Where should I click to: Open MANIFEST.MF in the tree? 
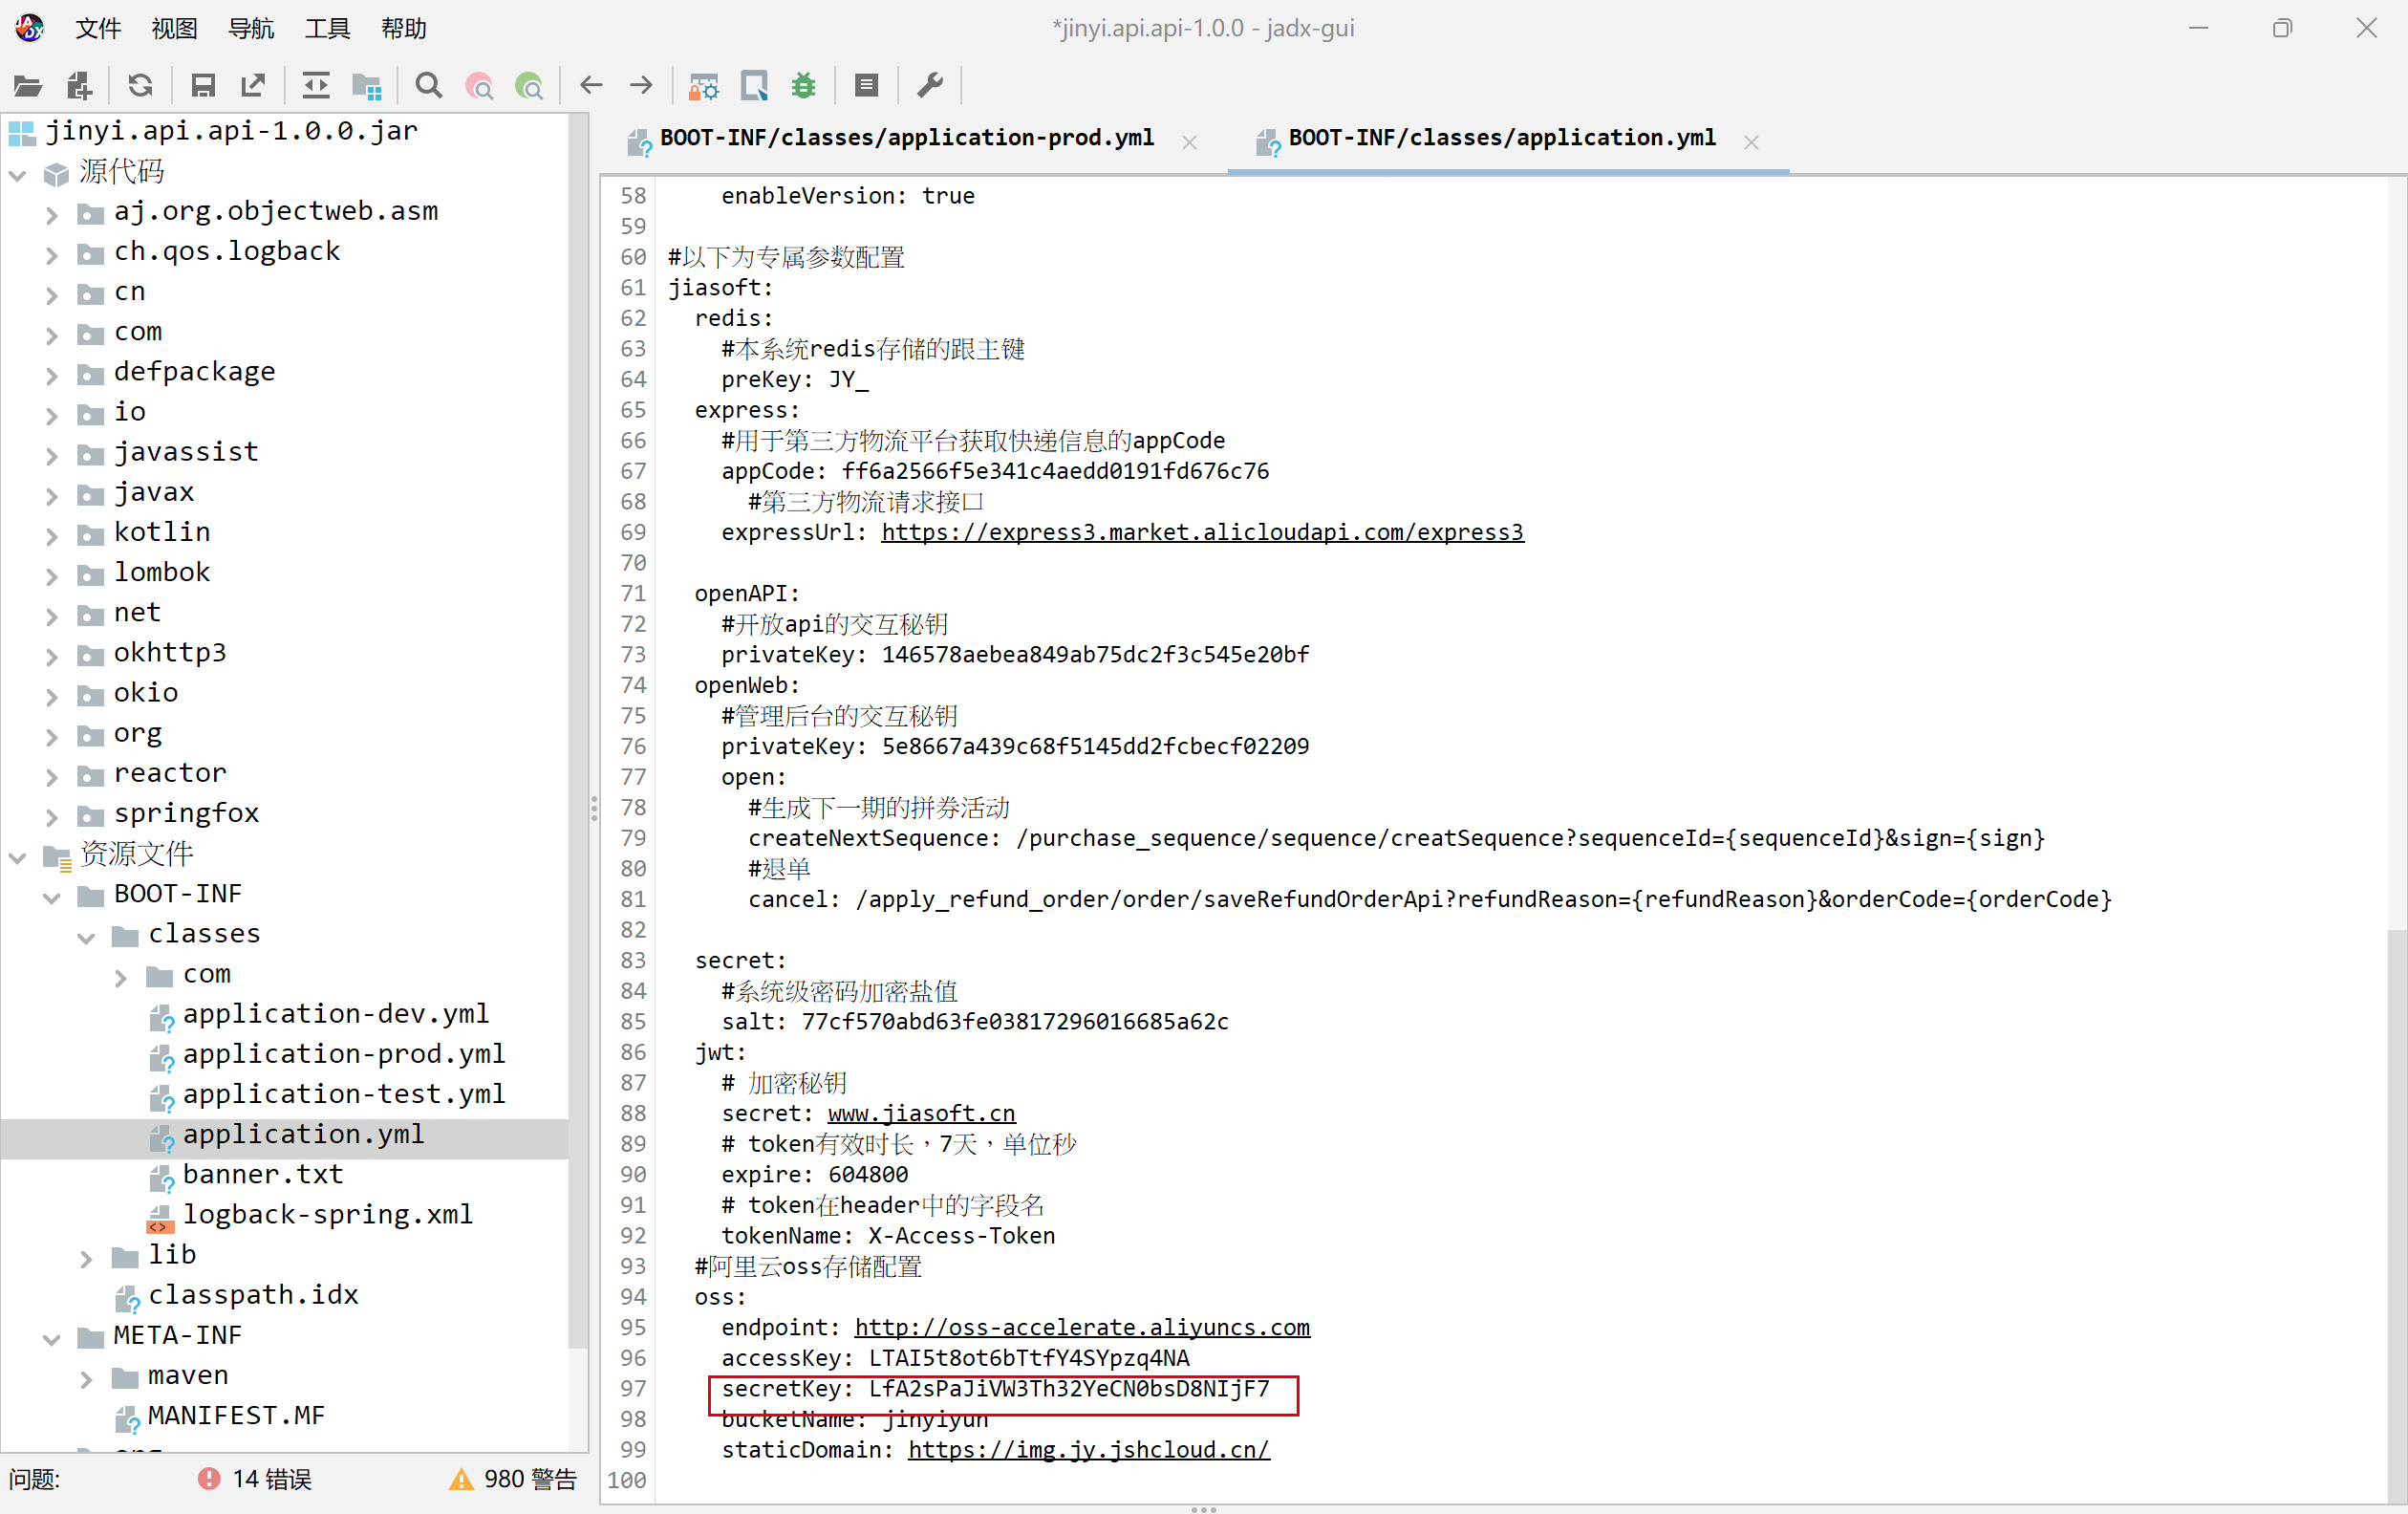pos(237,1416)
